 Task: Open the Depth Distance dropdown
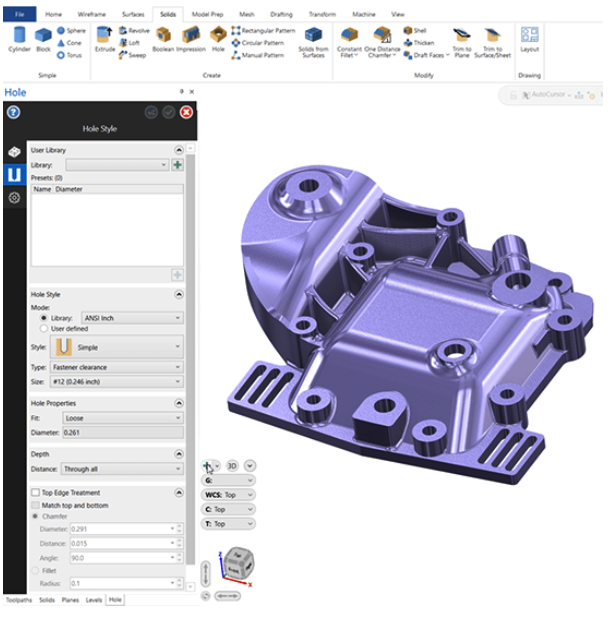pos(122,468)
